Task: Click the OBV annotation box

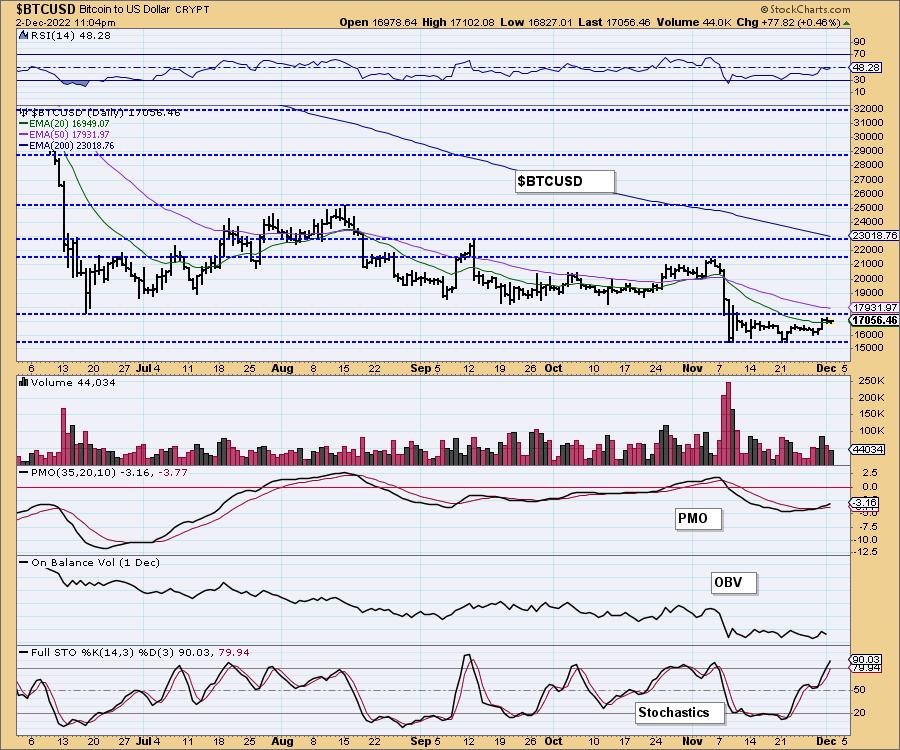Action: pyautogui.click(x=734, y=582)
